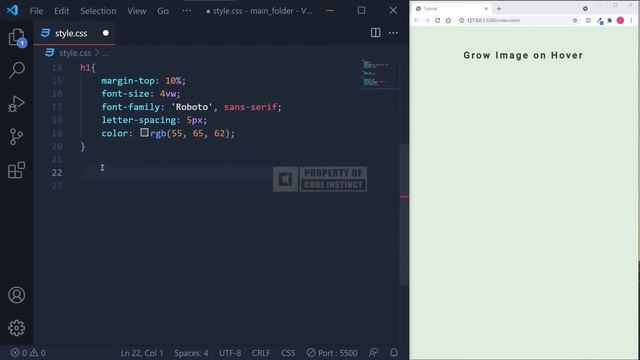Image resolution: width=640 pixels, height=360 pixels.
Task: Open Source Control view
Action: coord(17,137)
